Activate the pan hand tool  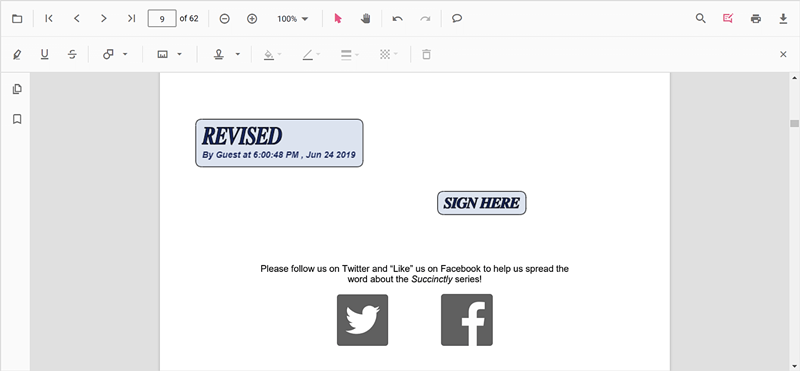coord(365,18)
